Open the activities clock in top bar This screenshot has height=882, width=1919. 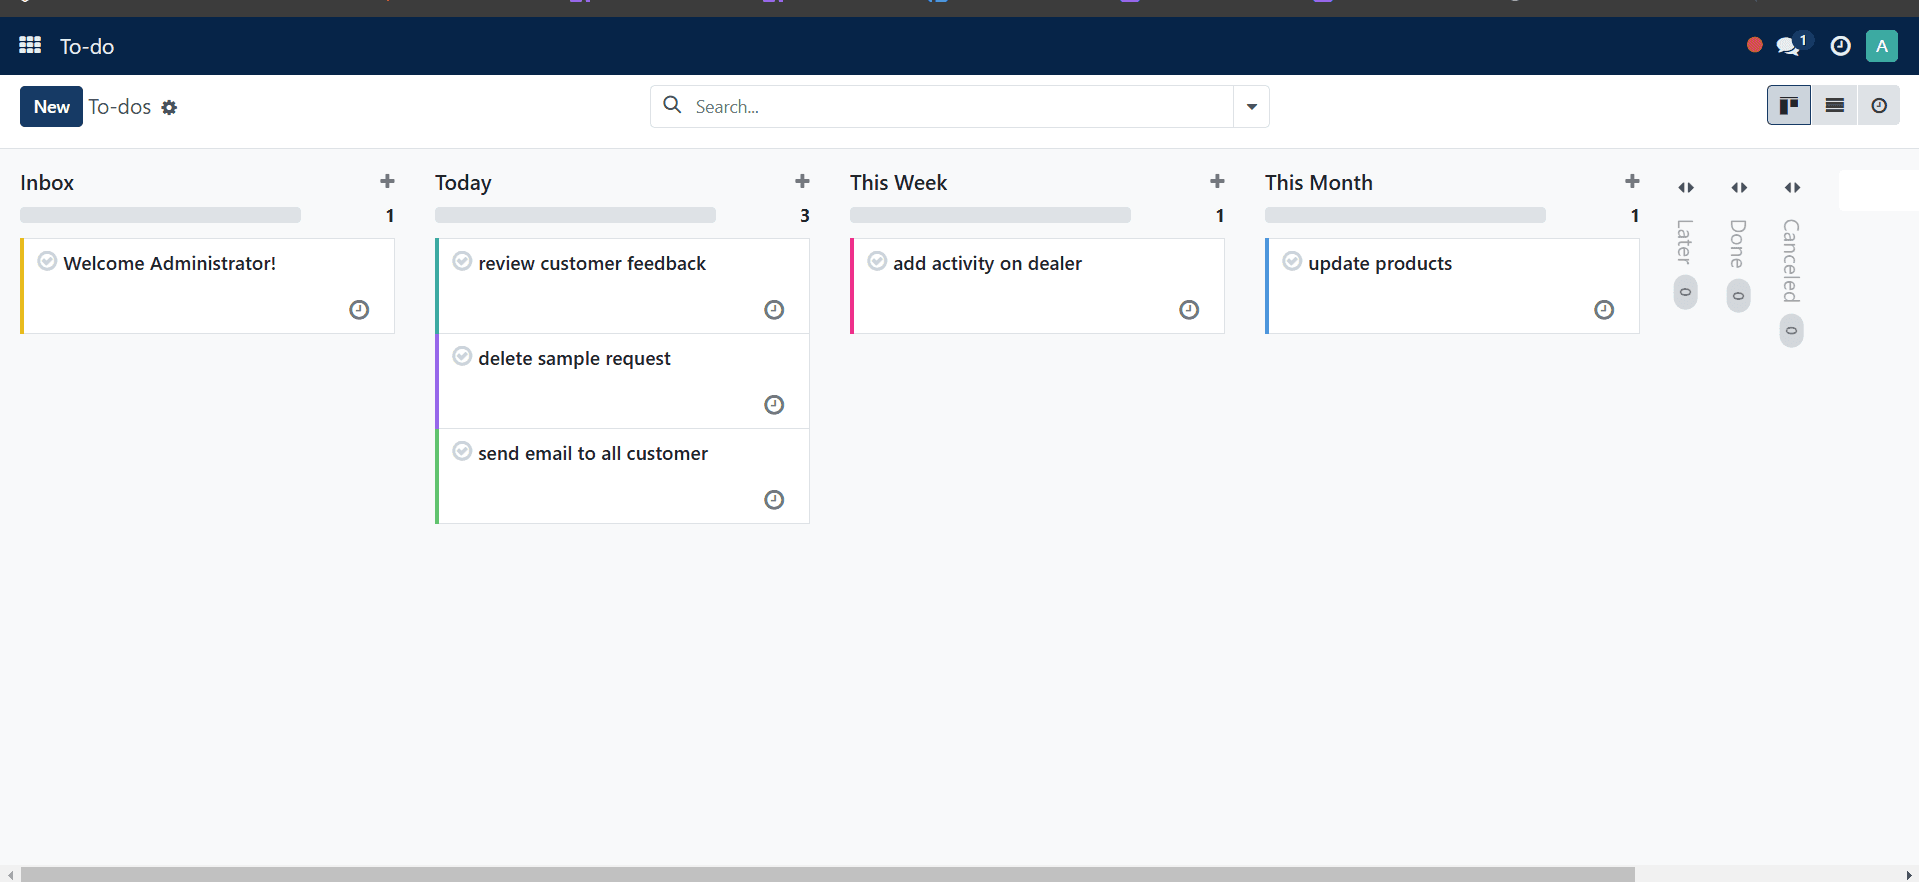click(1840, 46)
